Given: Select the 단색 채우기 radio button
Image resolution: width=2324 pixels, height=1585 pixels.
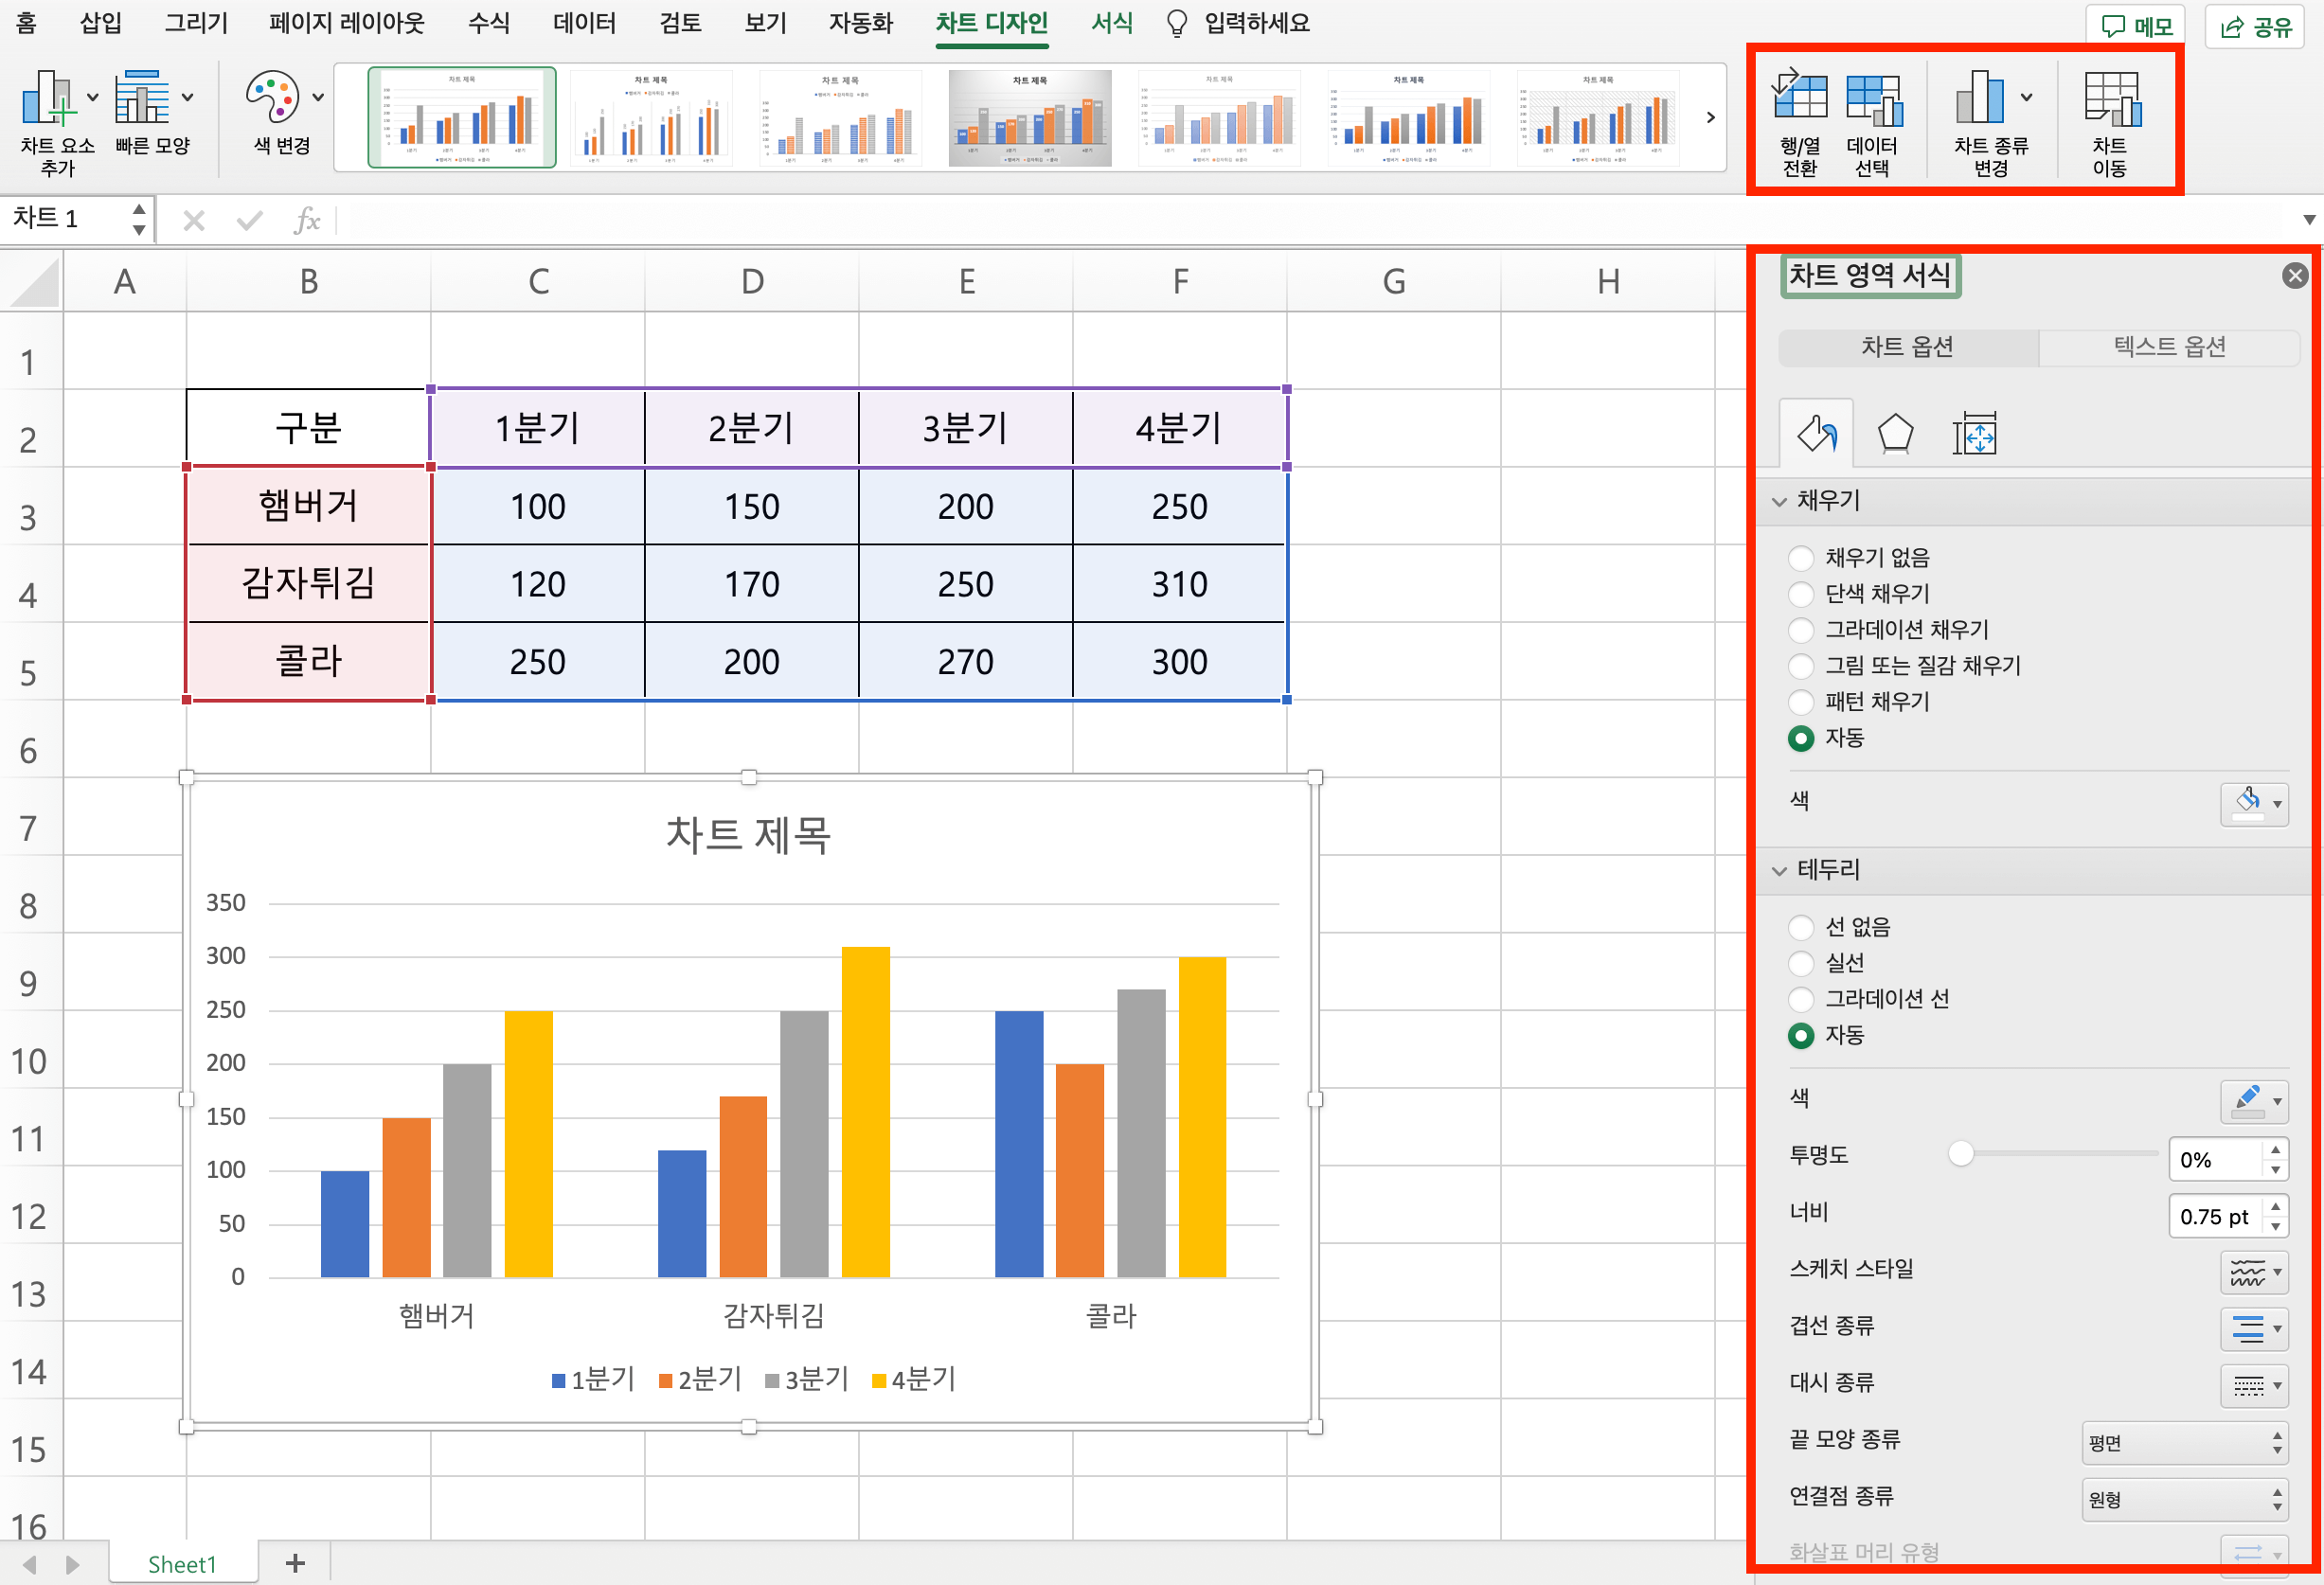Looking at the screenshot, I should tap(1800, 594).
